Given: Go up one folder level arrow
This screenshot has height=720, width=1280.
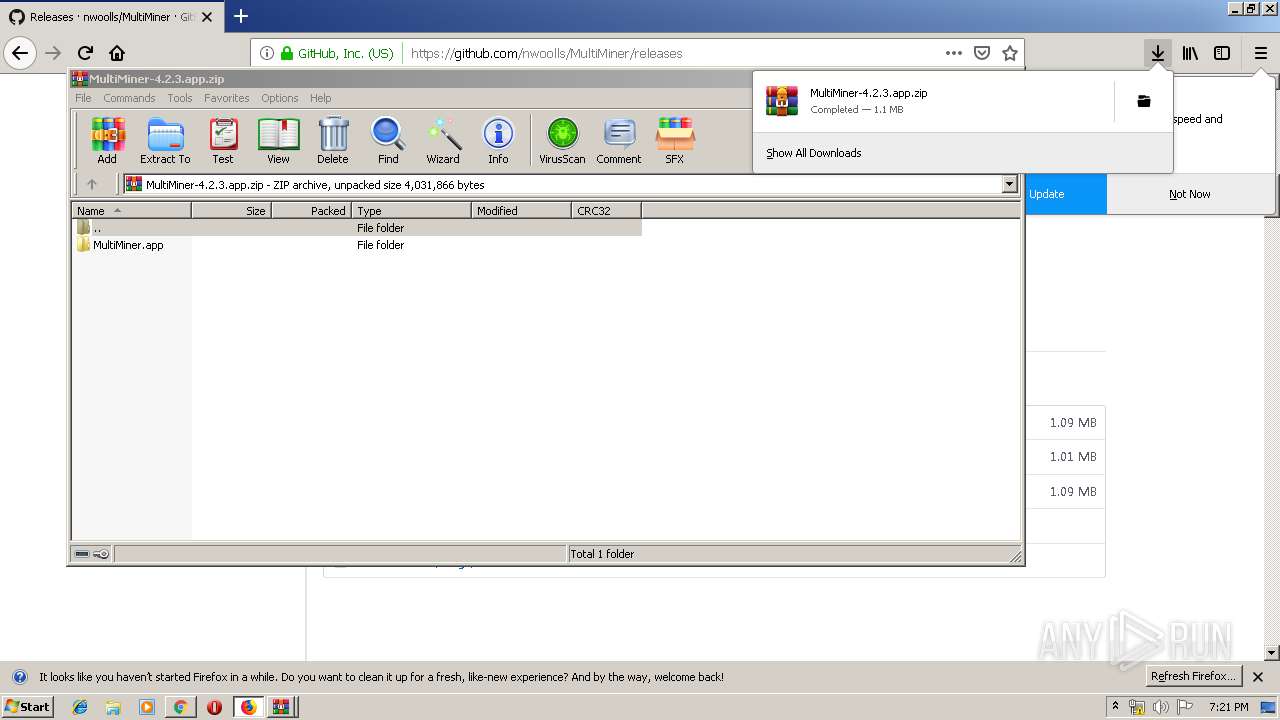Looking at the screenshot, I should 92,184.
